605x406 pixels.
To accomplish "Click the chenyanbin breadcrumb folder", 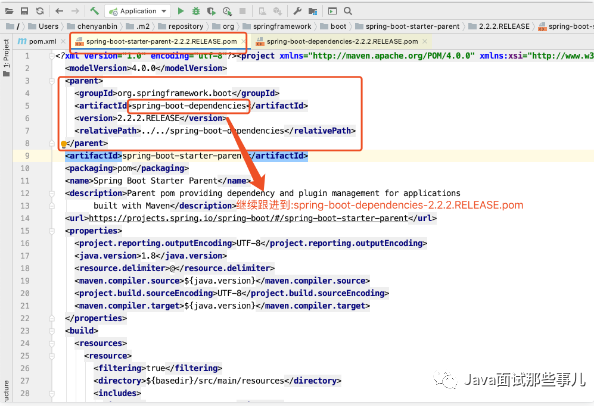I will pos(93,26).
